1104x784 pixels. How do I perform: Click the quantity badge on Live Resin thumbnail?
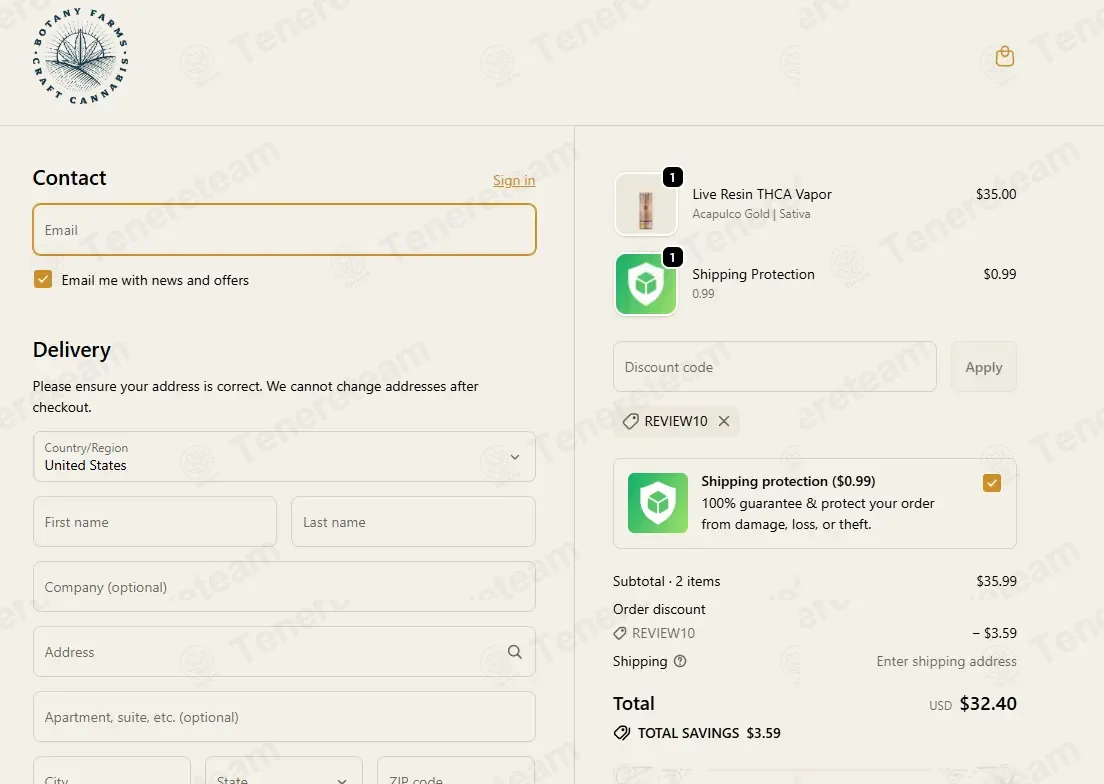pos(672,177)
